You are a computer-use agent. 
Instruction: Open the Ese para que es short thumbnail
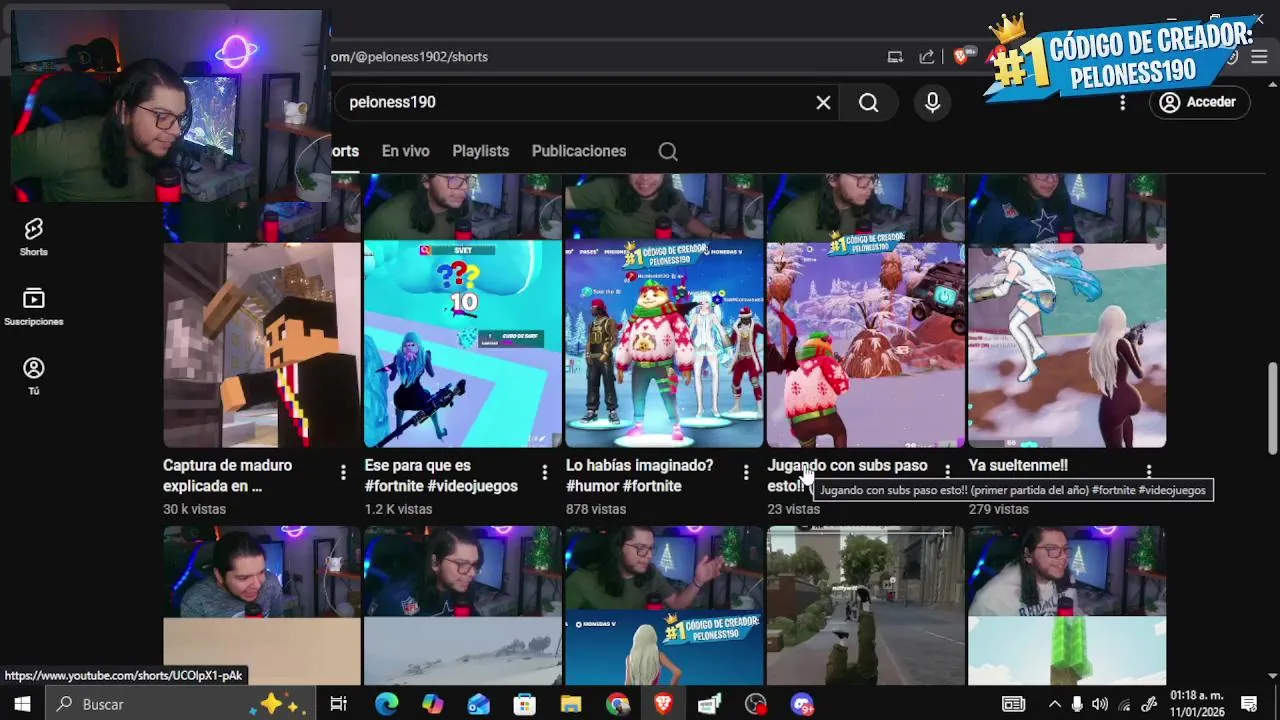click(x=463, y=344)
